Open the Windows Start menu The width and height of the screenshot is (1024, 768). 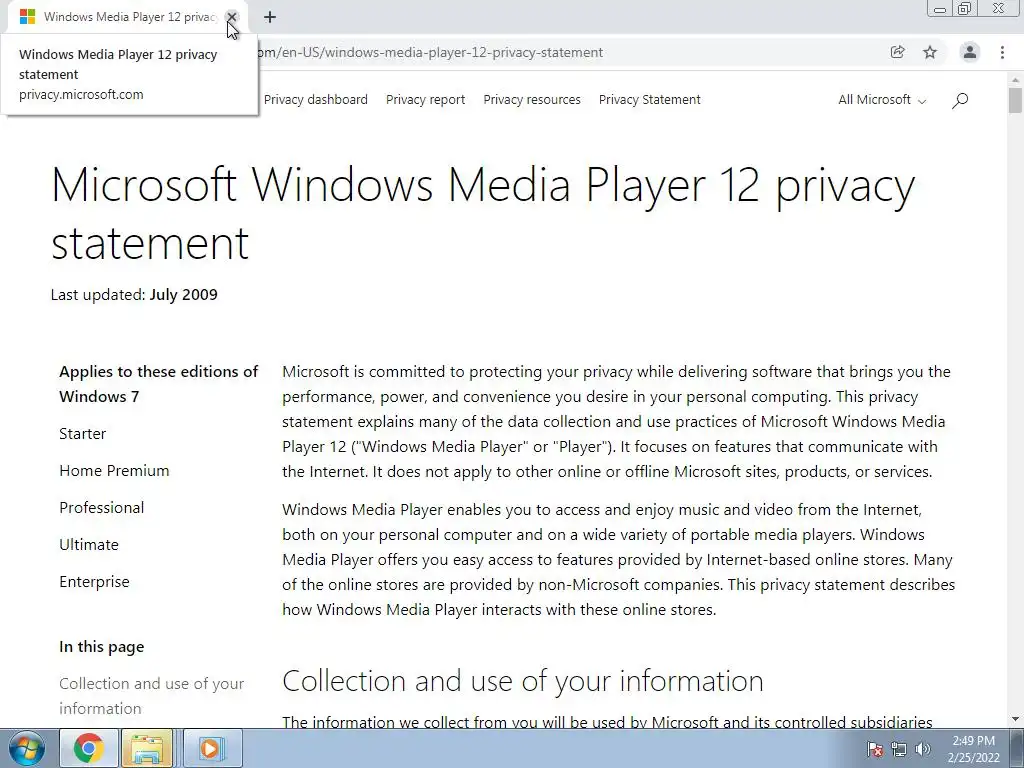click(x=26, y=748)
